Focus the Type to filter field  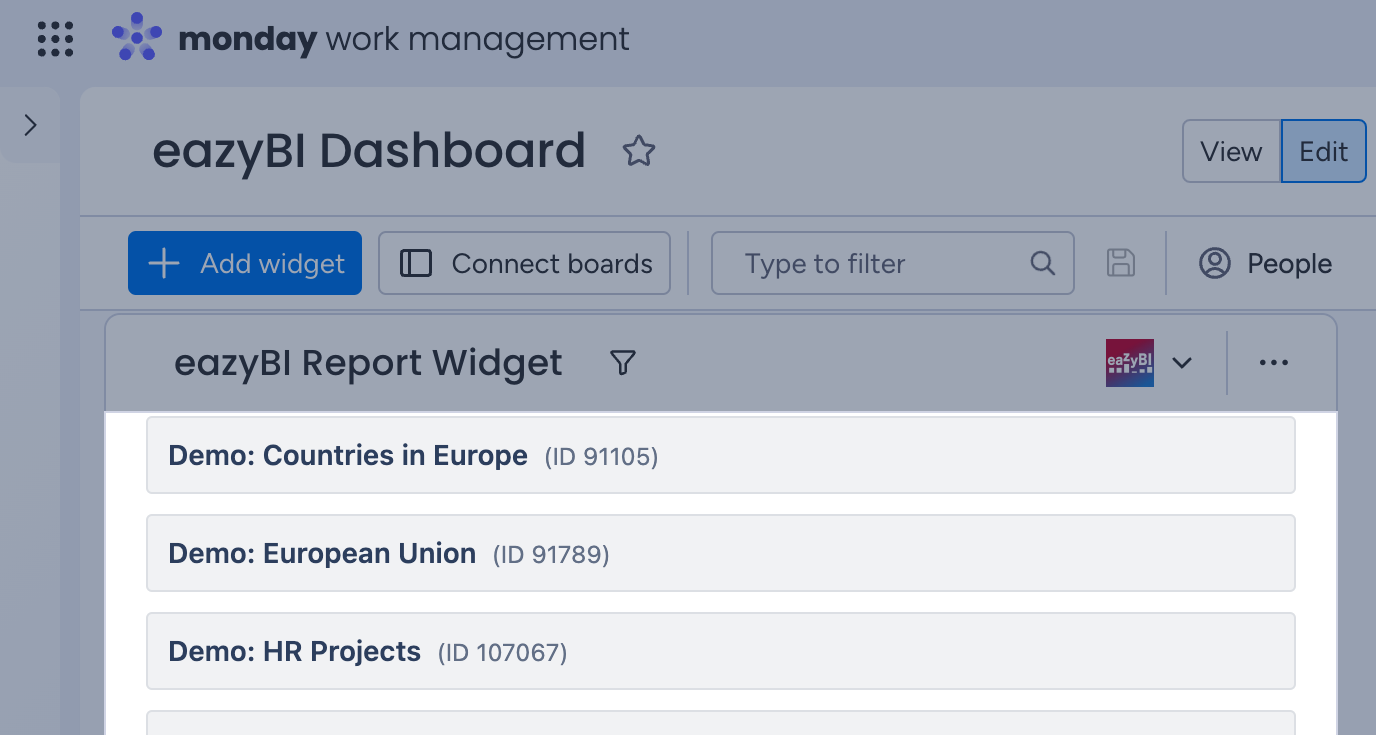893,263
